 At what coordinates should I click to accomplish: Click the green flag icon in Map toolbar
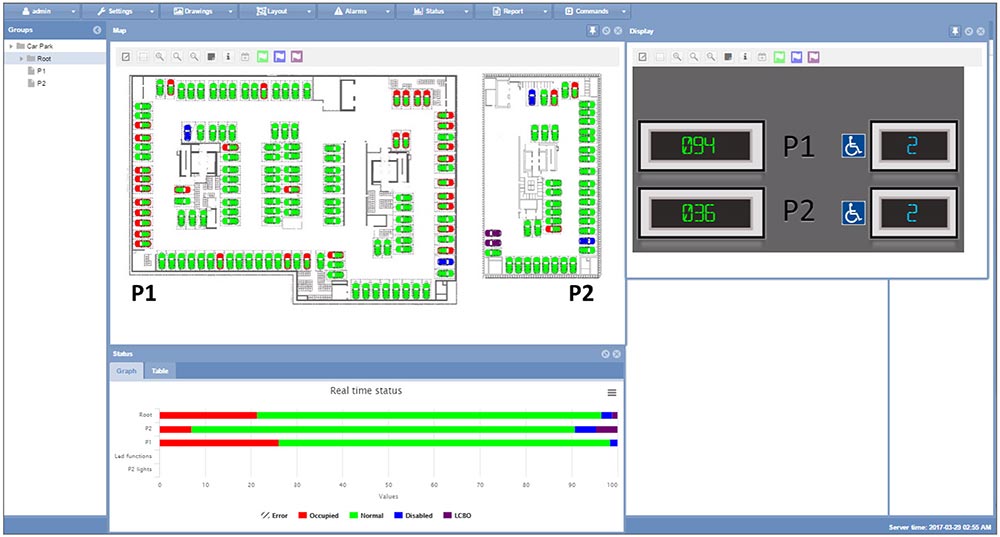[x=263, y=57]
